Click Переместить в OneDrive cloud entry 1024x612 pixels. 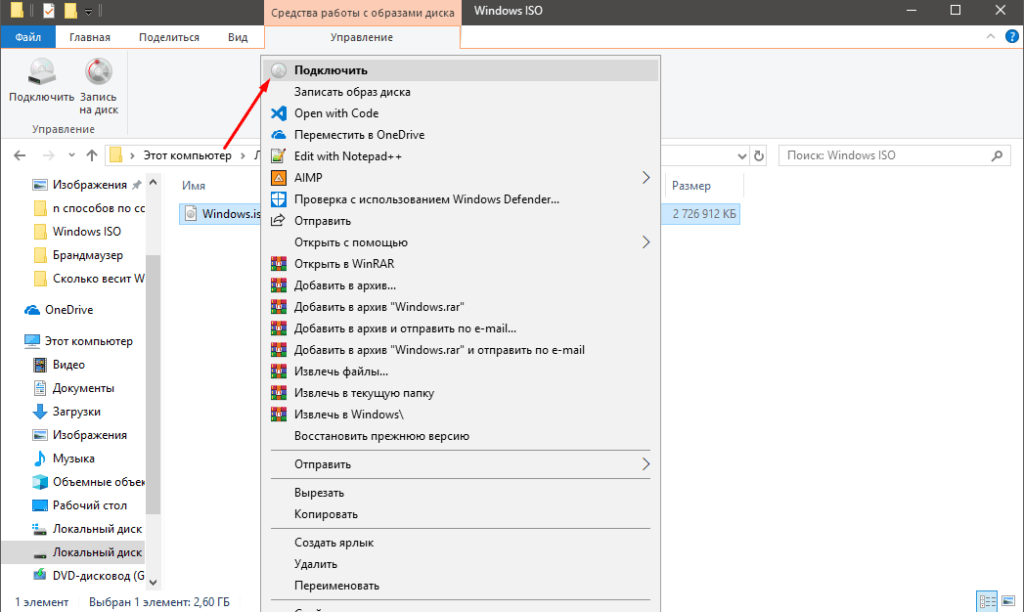[359, 135]
